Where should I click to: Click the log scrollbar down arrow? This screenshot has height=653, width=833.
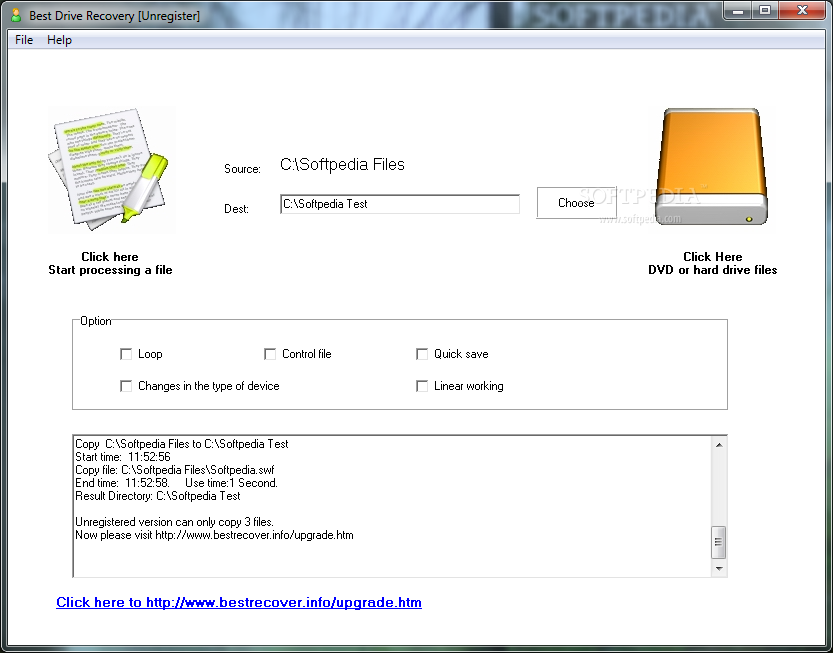pos(719,569)
